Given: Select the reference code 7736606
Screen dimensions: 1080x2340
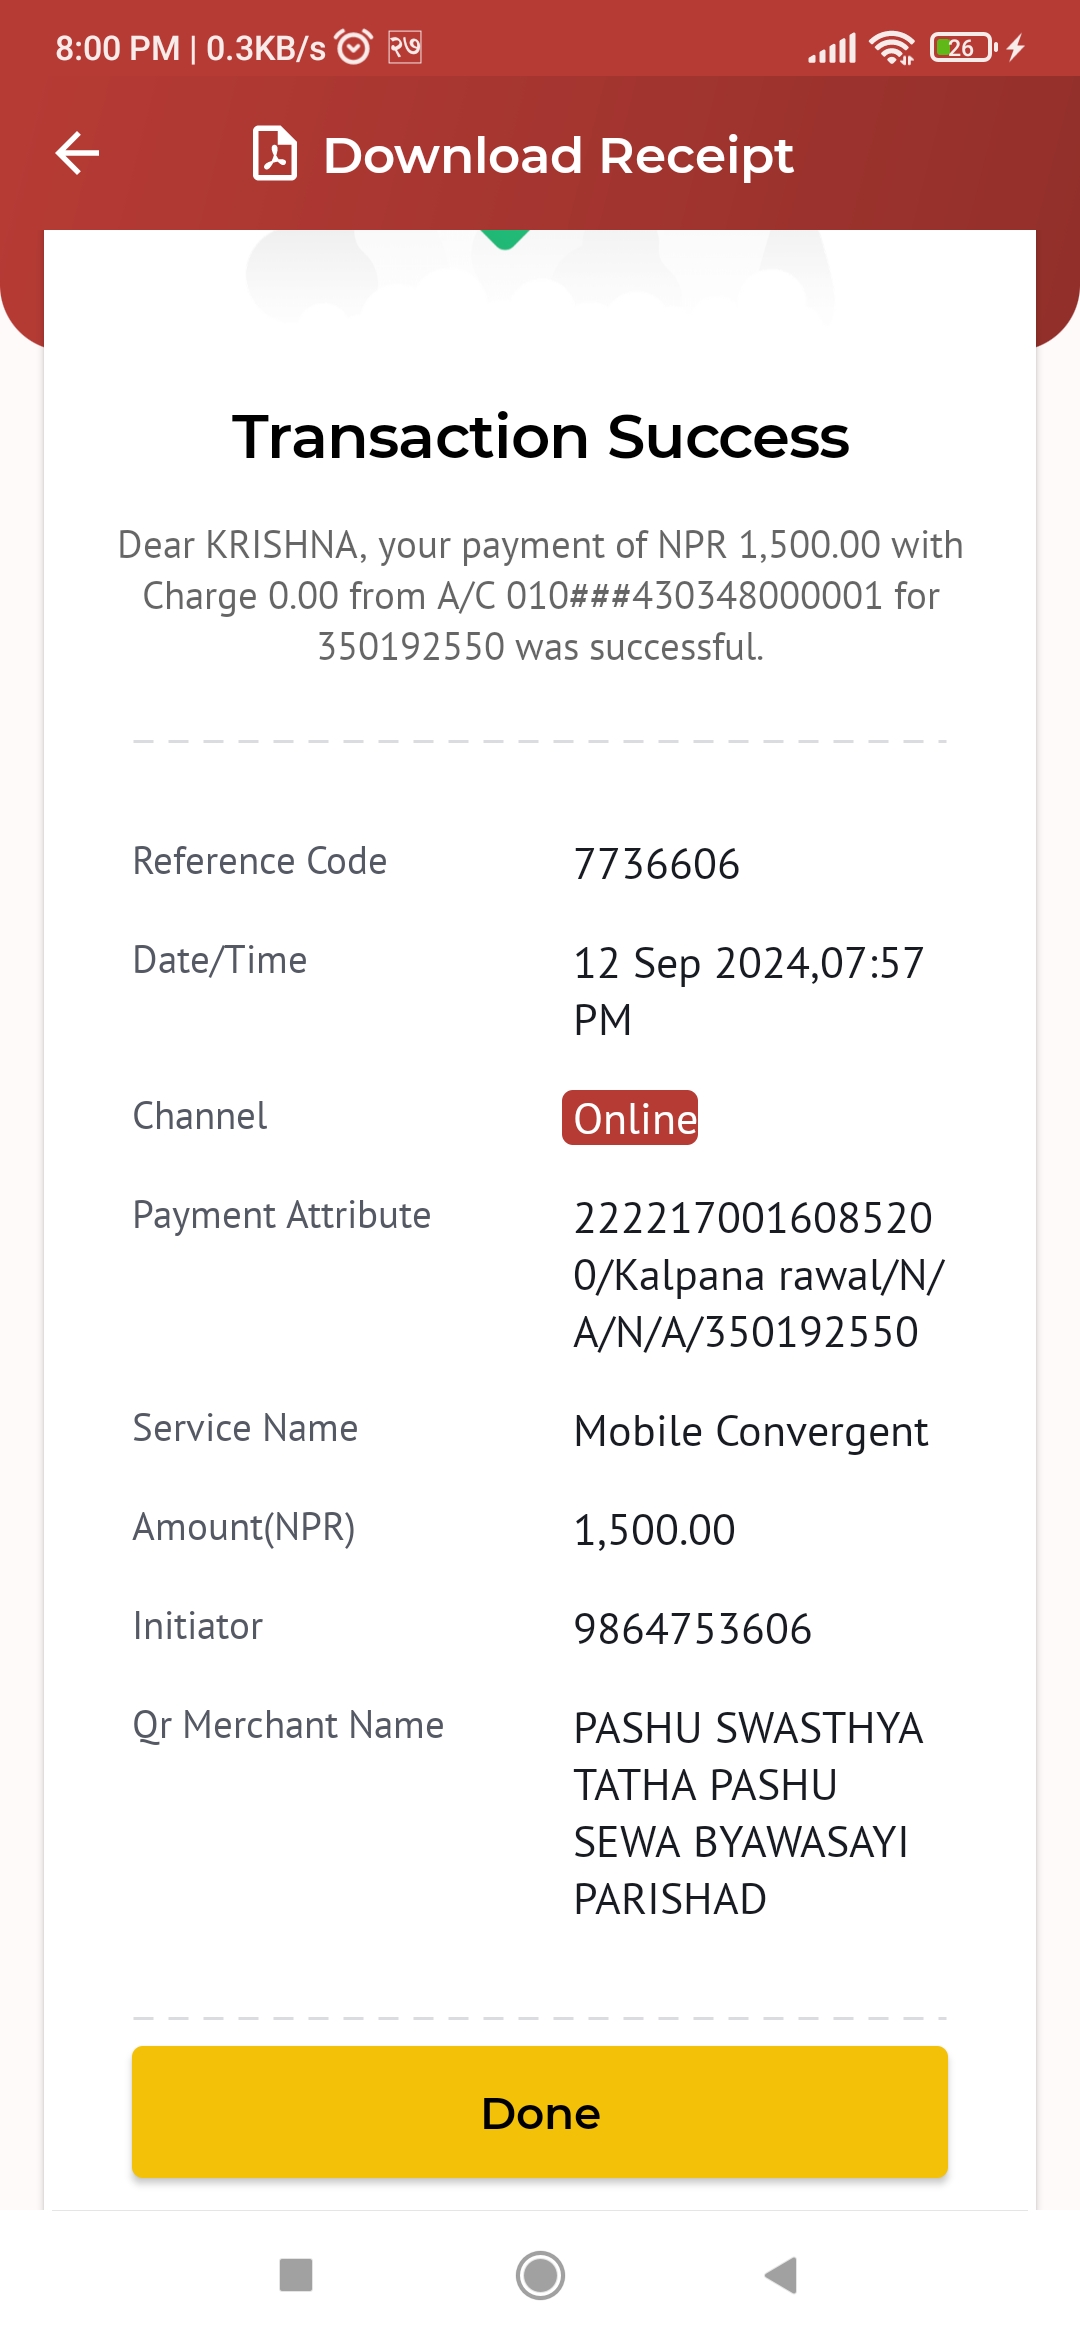Looking at the screenshot, I should tap(656, 864).
